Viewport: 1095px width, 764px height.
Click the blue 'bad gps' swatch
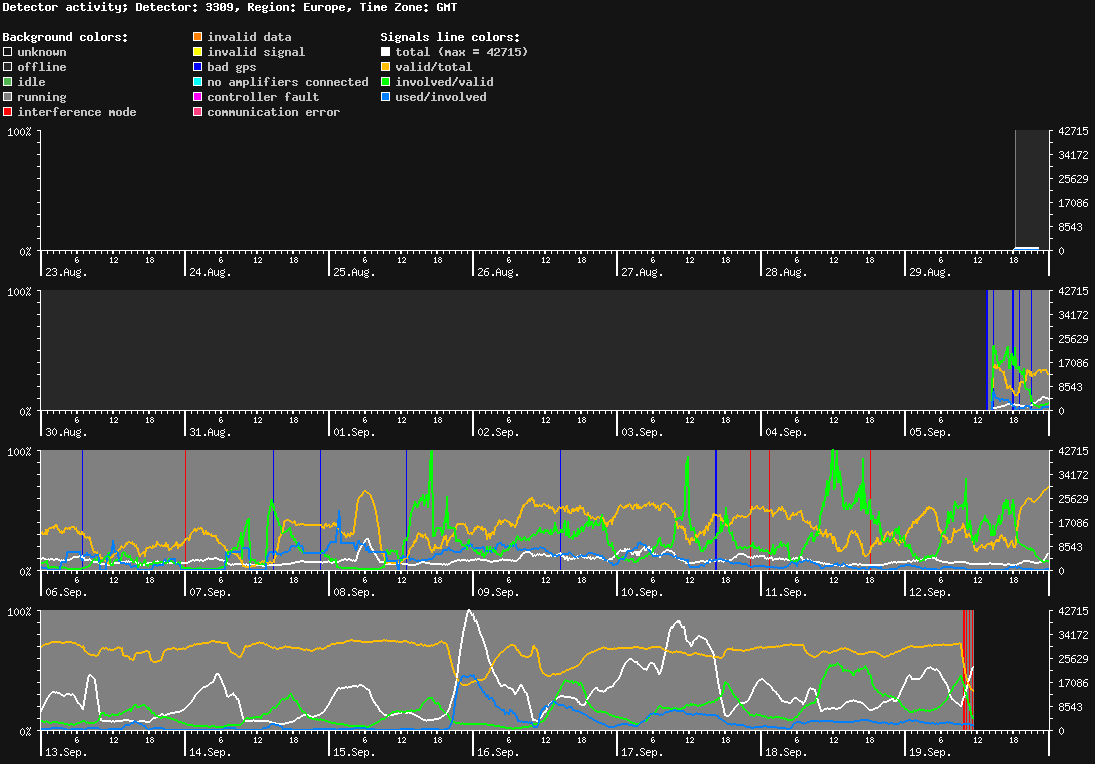click(x=198, y=67)
